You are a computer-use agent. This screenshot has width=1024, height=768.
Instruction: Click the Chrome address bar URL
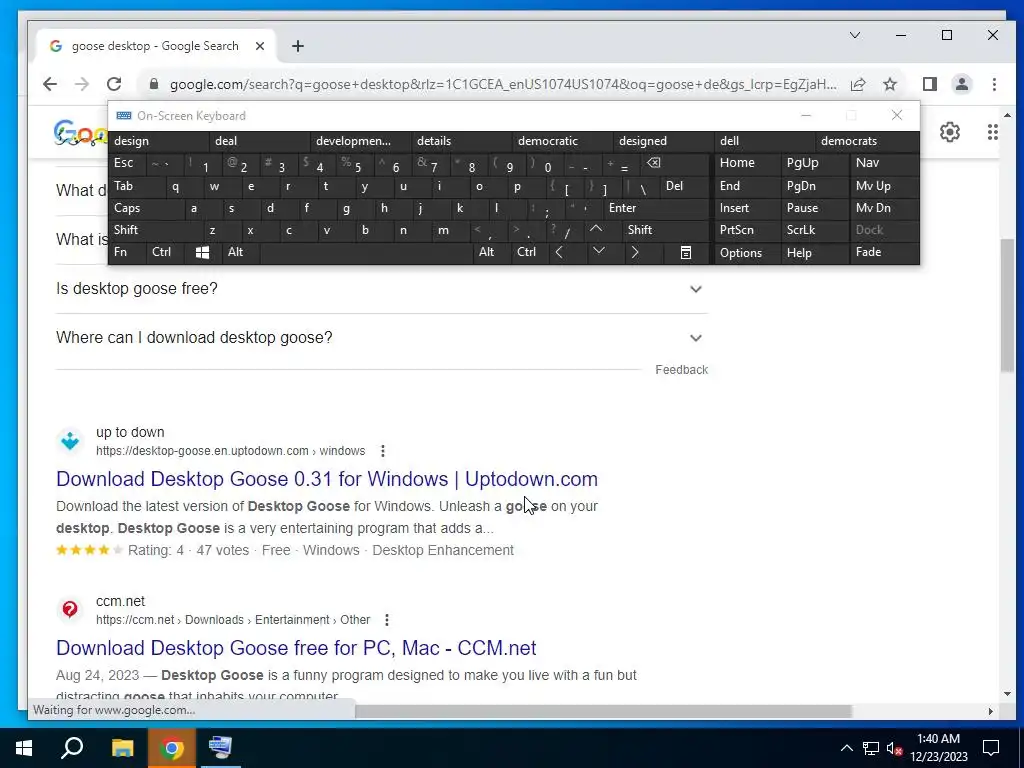pos(503,84)
